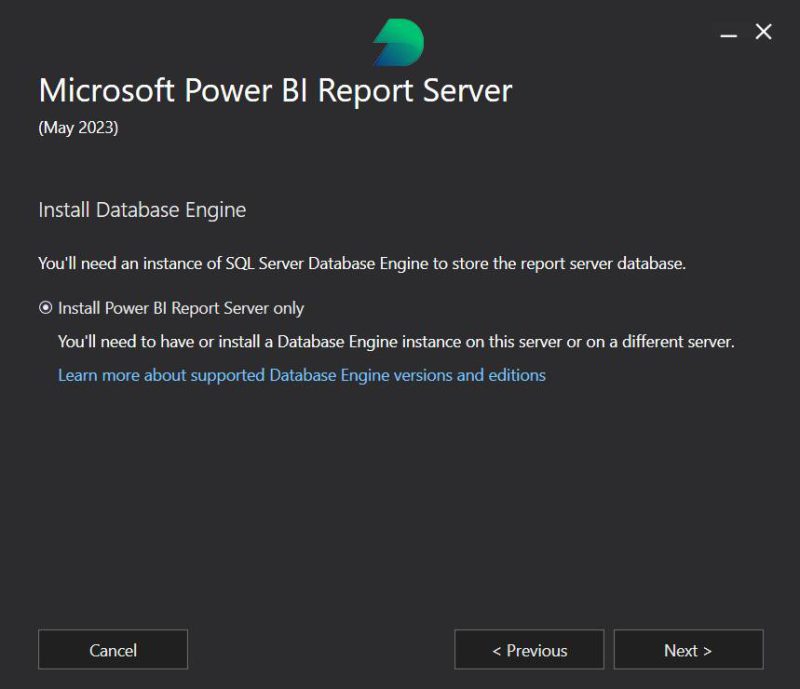
Task: Click the close X icon
Action: coord(762,32)
